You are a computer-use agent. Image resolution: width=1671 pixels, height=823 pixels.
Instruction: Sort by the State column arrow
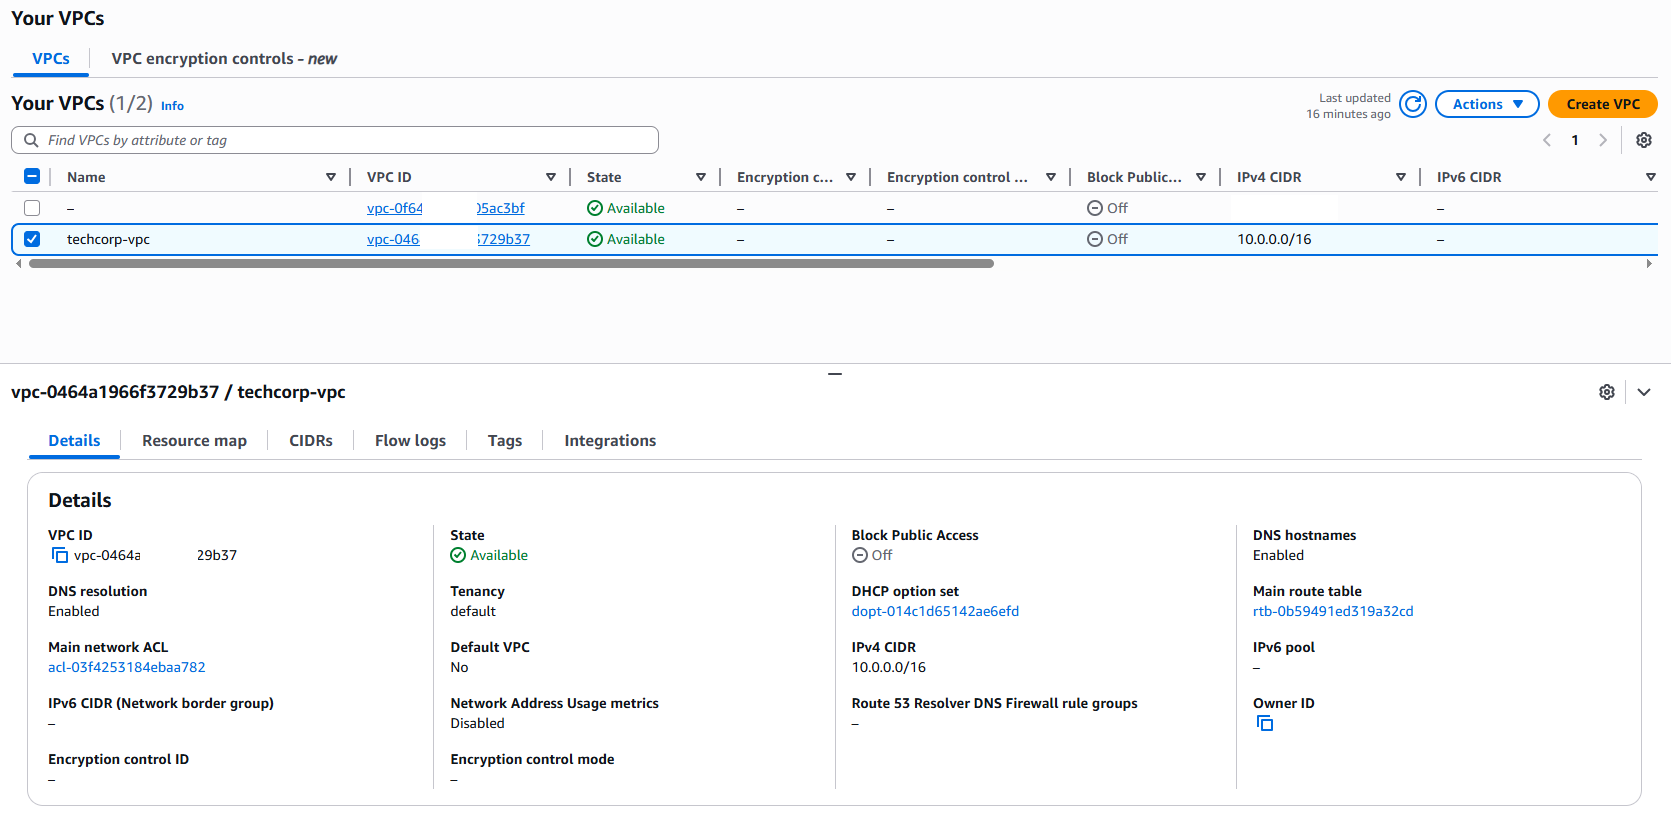(x=700, y=177)
